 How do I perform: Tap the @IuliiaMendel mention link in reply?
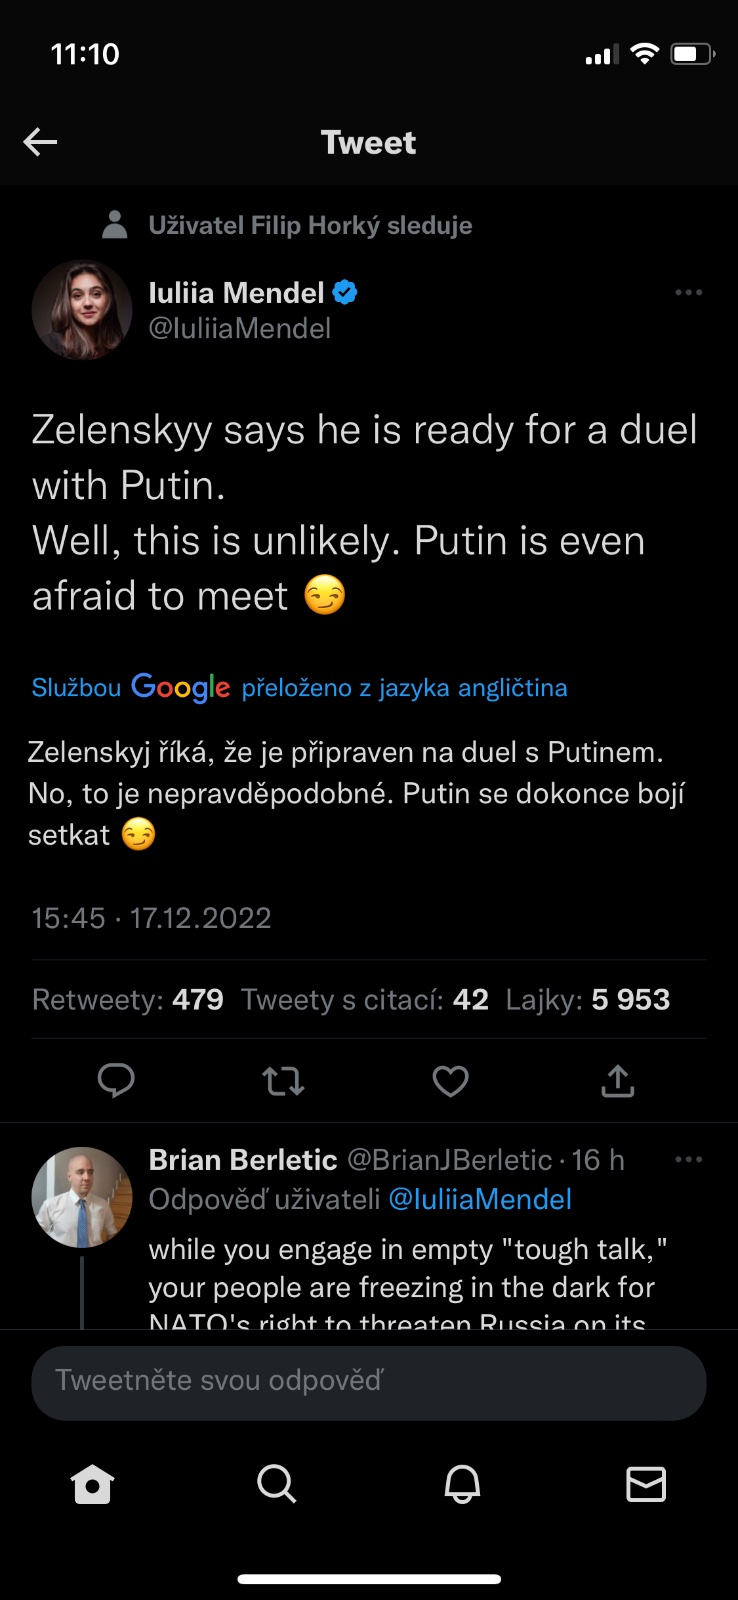click(480, 1199)
